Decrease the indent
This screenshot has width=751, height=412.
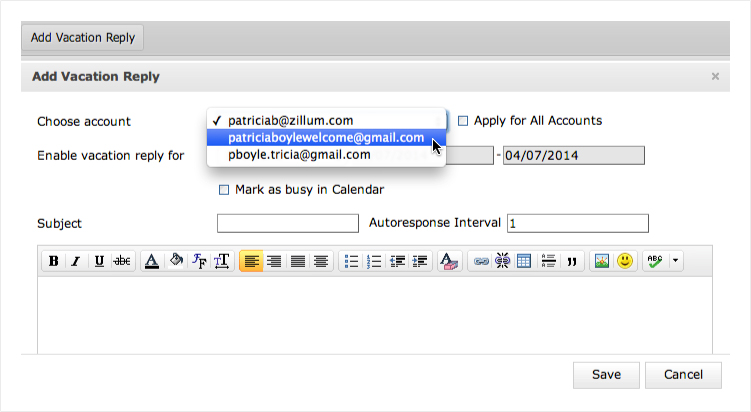point(397,261)
